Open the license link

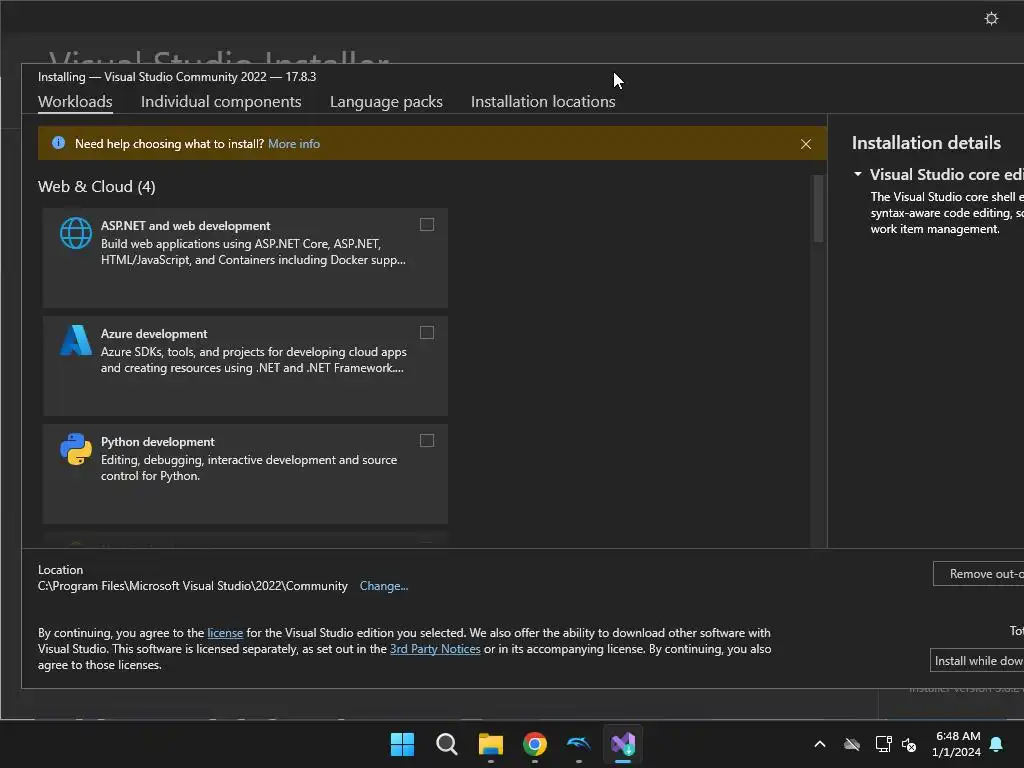coord(225,633)
